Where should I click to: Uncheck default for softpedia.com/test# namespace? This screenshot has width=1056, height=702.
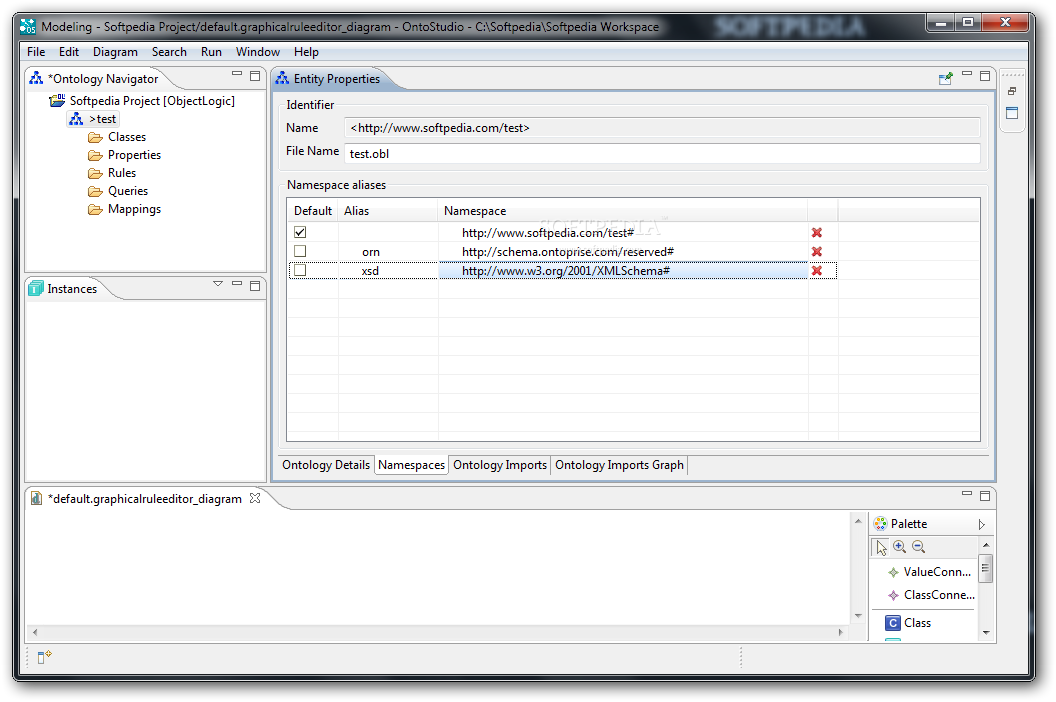click(300, 232)
